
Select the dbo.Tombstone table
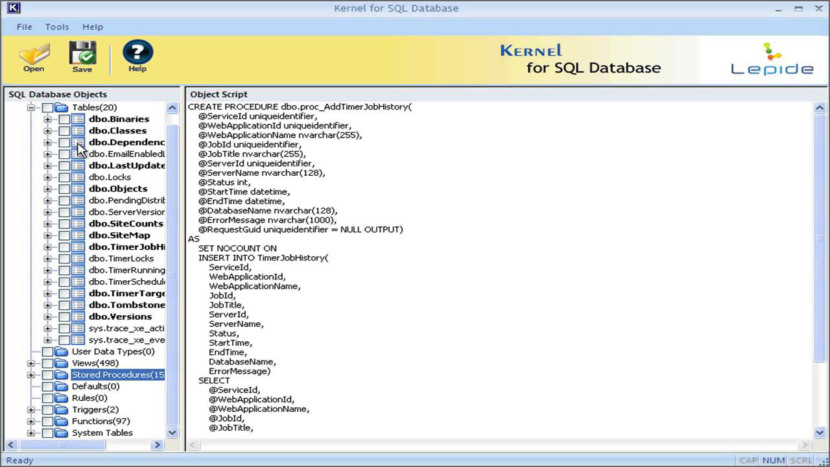[127, 305]
